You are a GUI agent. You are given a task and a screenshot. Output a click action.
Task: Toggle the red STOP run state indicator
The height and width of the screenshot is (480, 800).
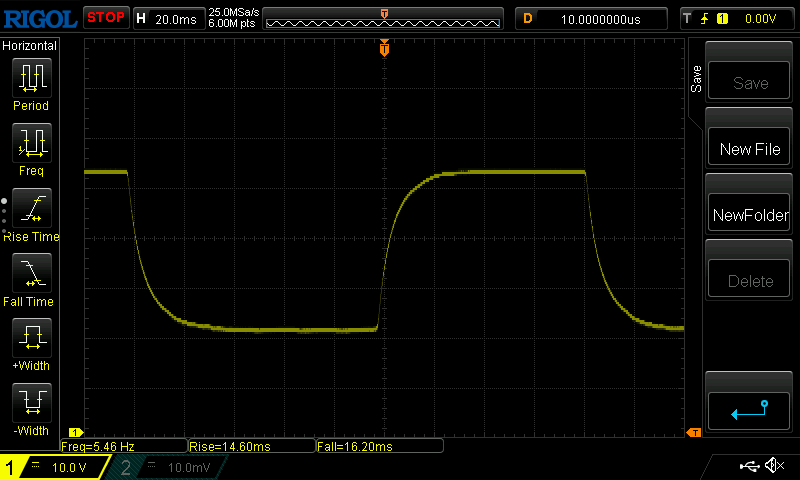pos(105,18)
